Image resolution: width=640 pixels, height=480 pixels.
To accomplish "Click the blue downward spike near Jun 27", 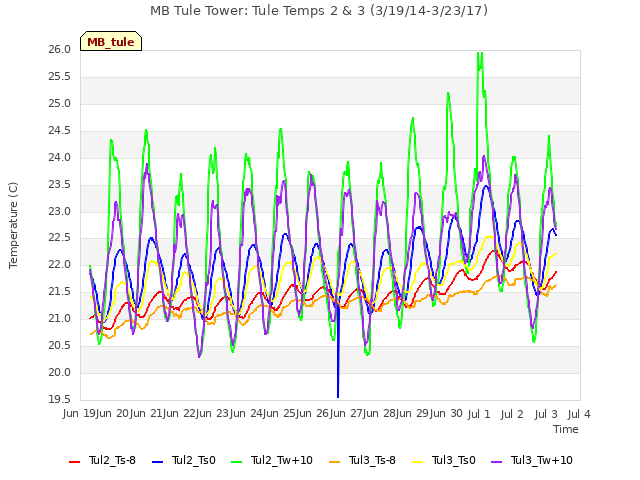I will coord(338,351).
